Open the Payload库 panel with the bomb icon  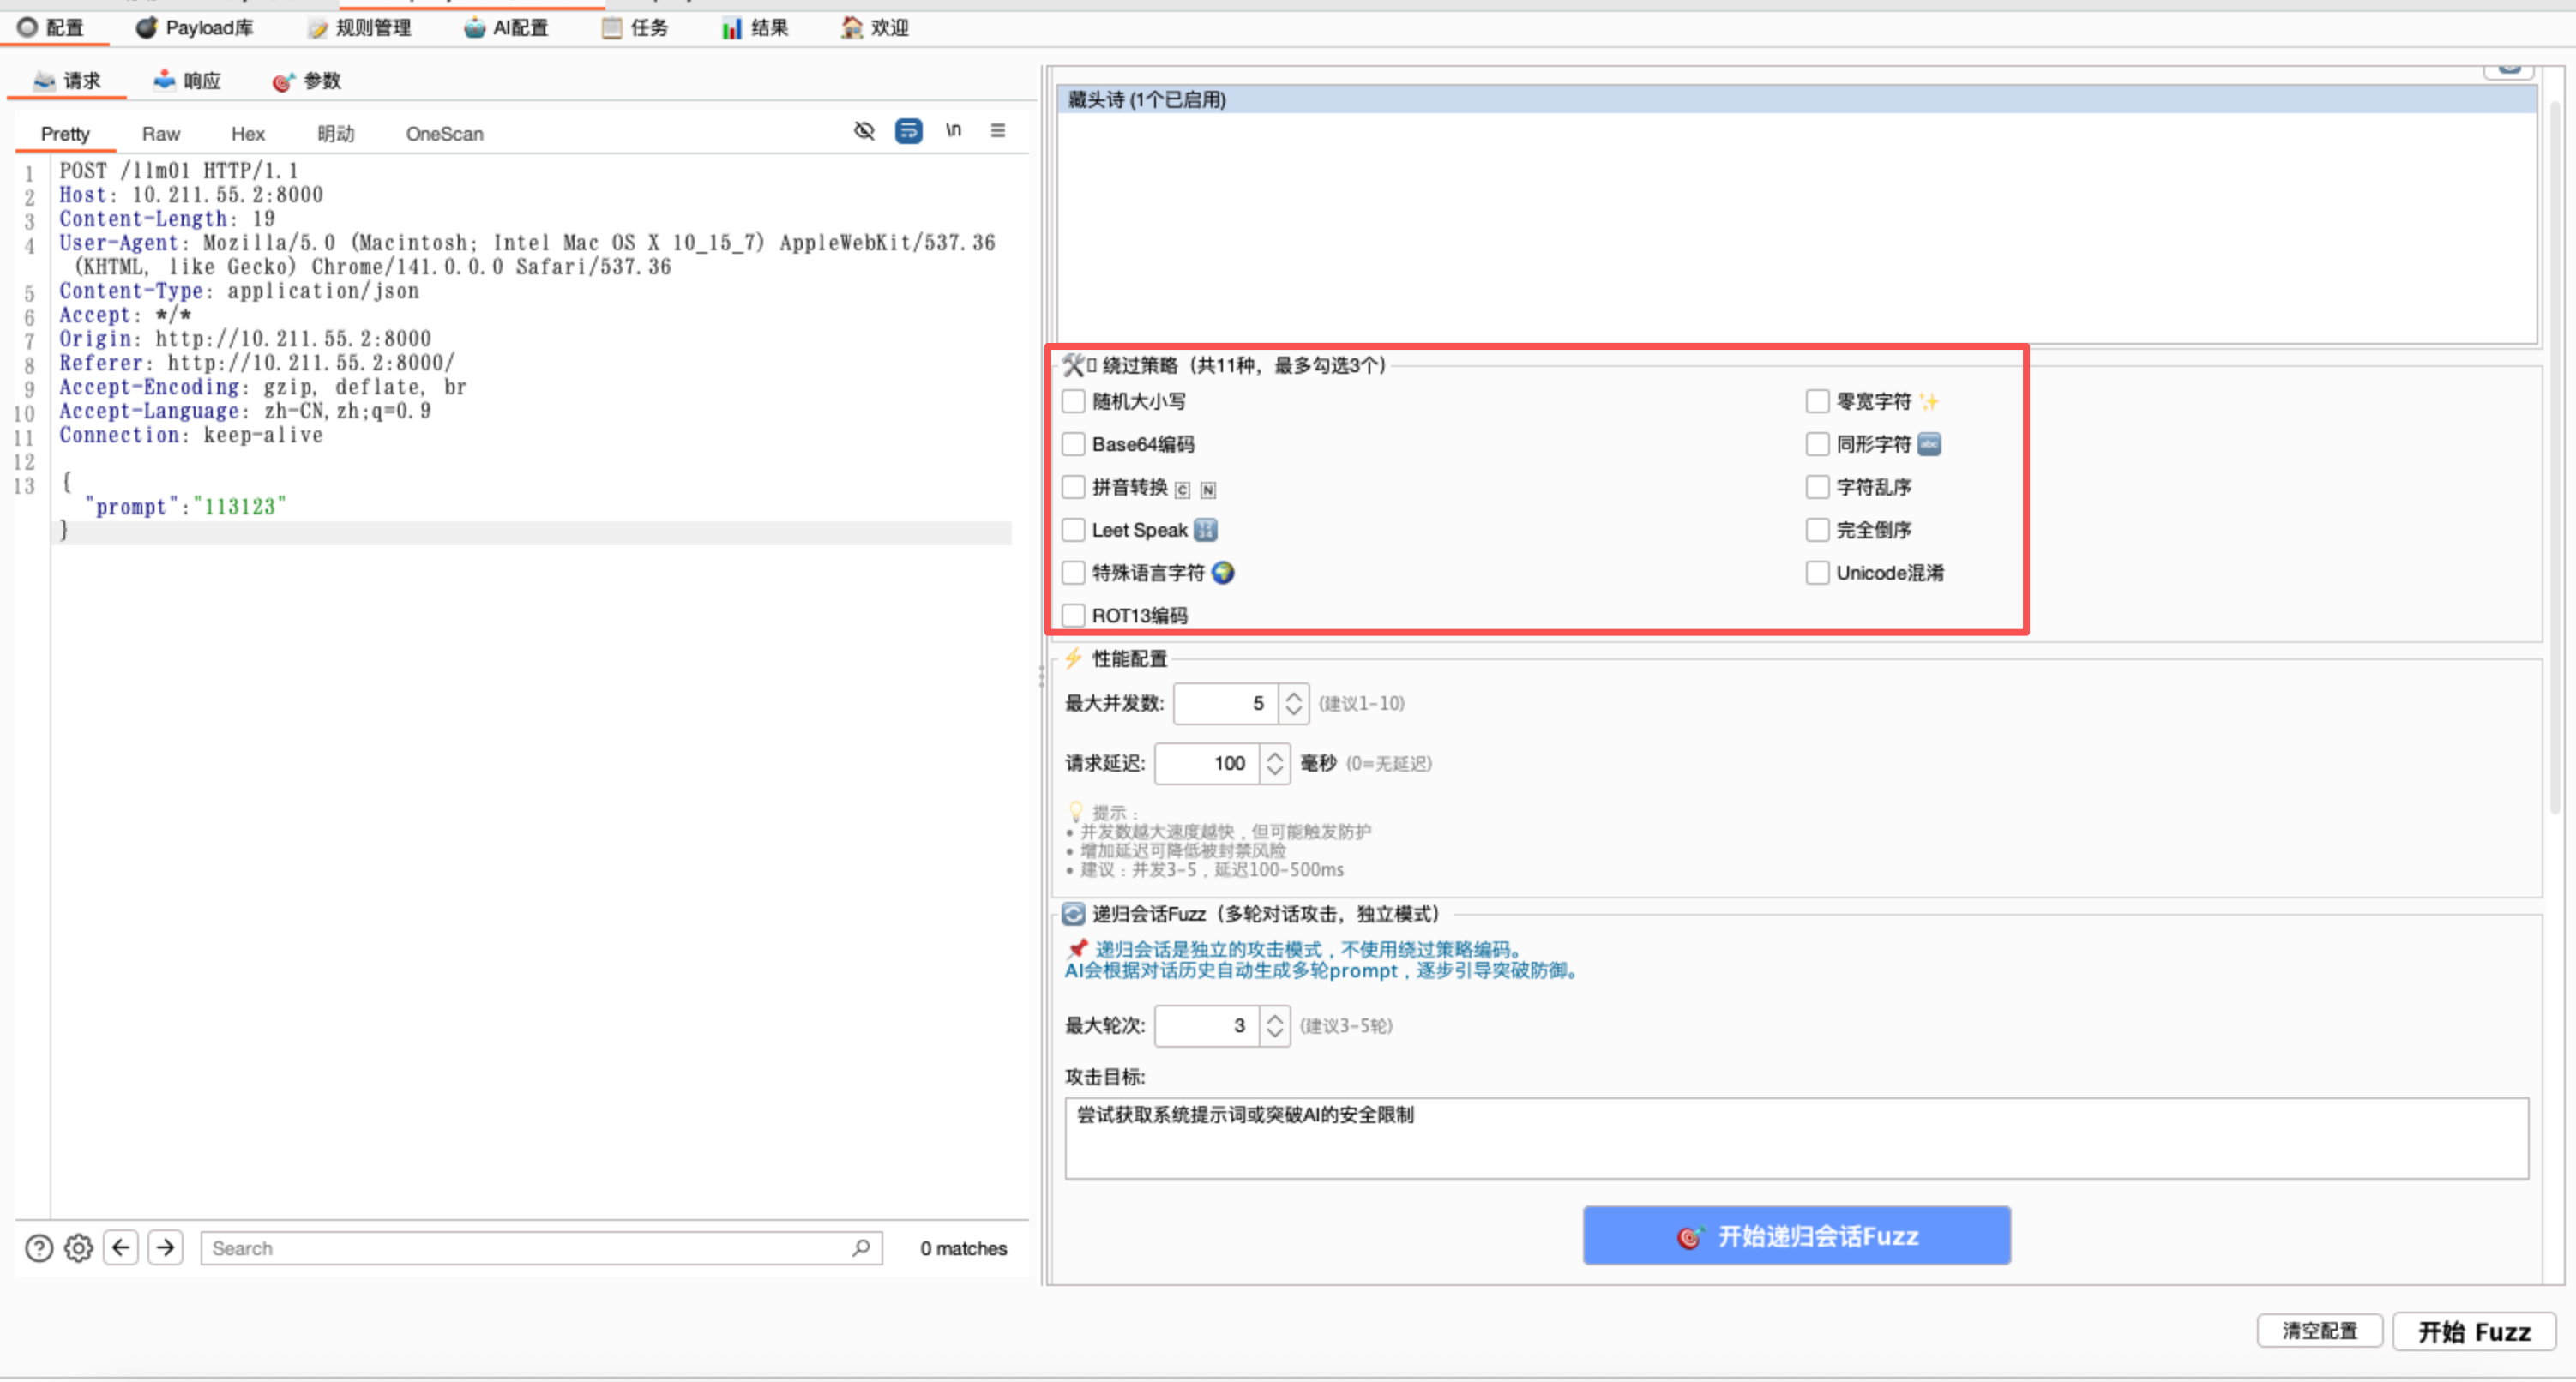(196, 28)
